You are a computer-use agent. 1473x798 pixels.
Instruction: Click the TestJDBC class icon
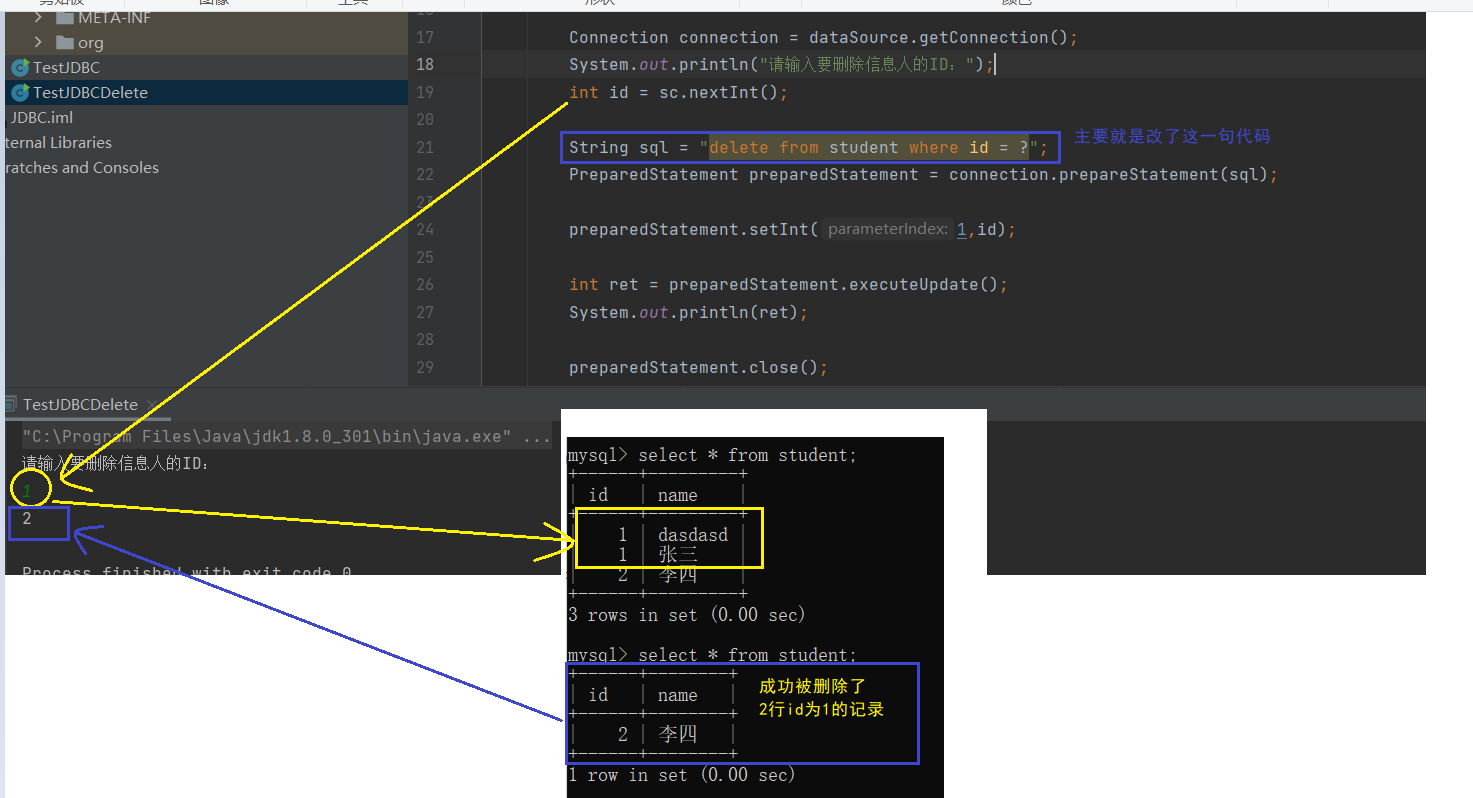(x=20, y=67)
